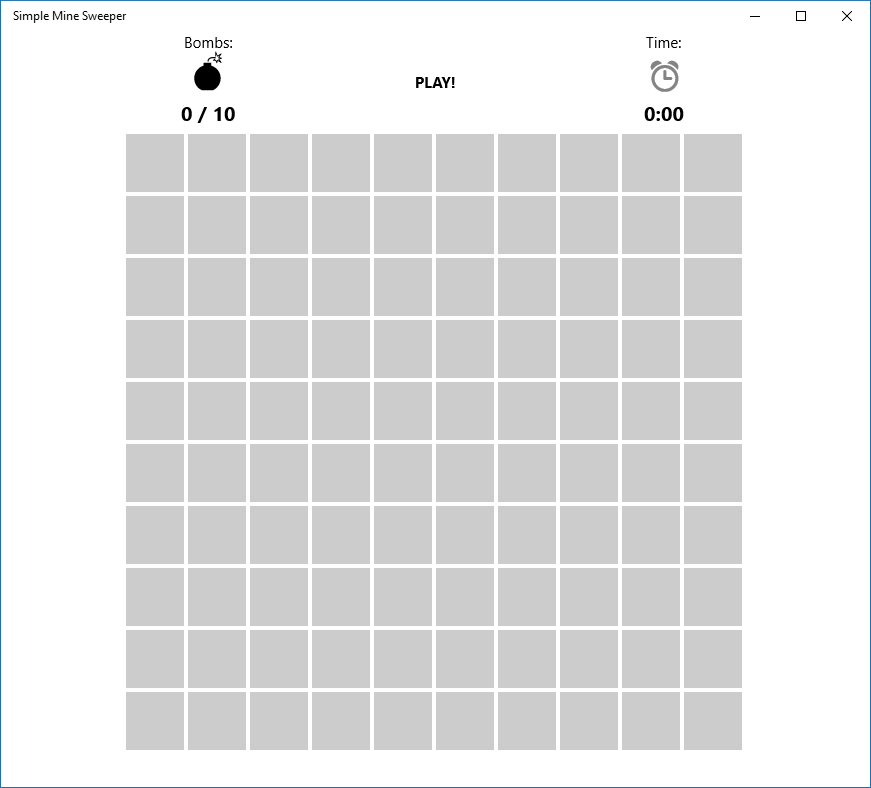Click the black bomb icon
The image size is (871, 788).
(208, 72)
